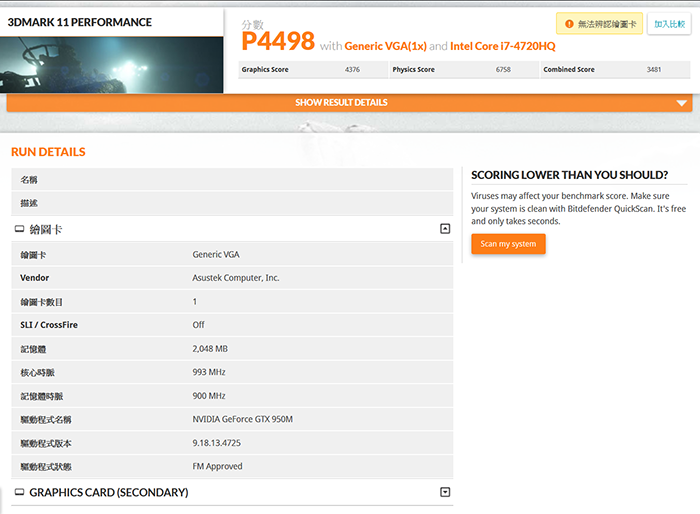This screenshot has height=514, width=700.
Task: Select Asustek Computer, Inc. vendor value
Action: pos(236,278)
